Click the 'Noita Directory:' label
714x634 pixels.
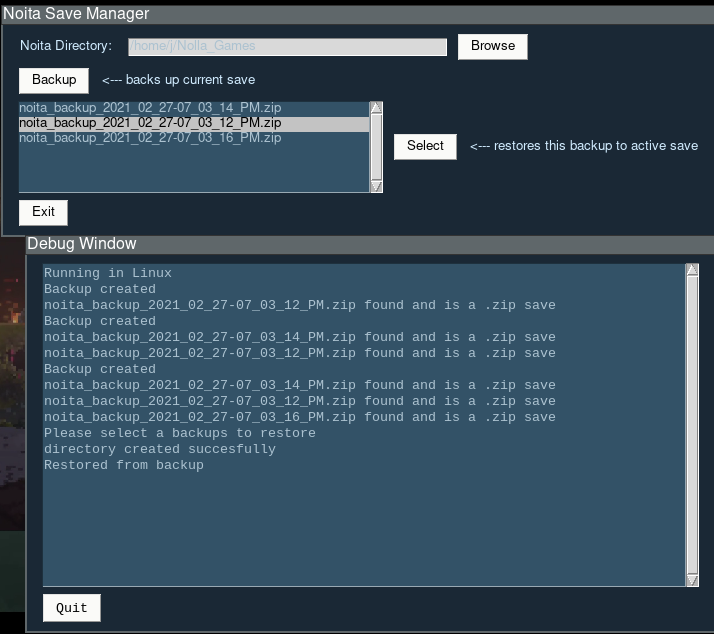66,46
